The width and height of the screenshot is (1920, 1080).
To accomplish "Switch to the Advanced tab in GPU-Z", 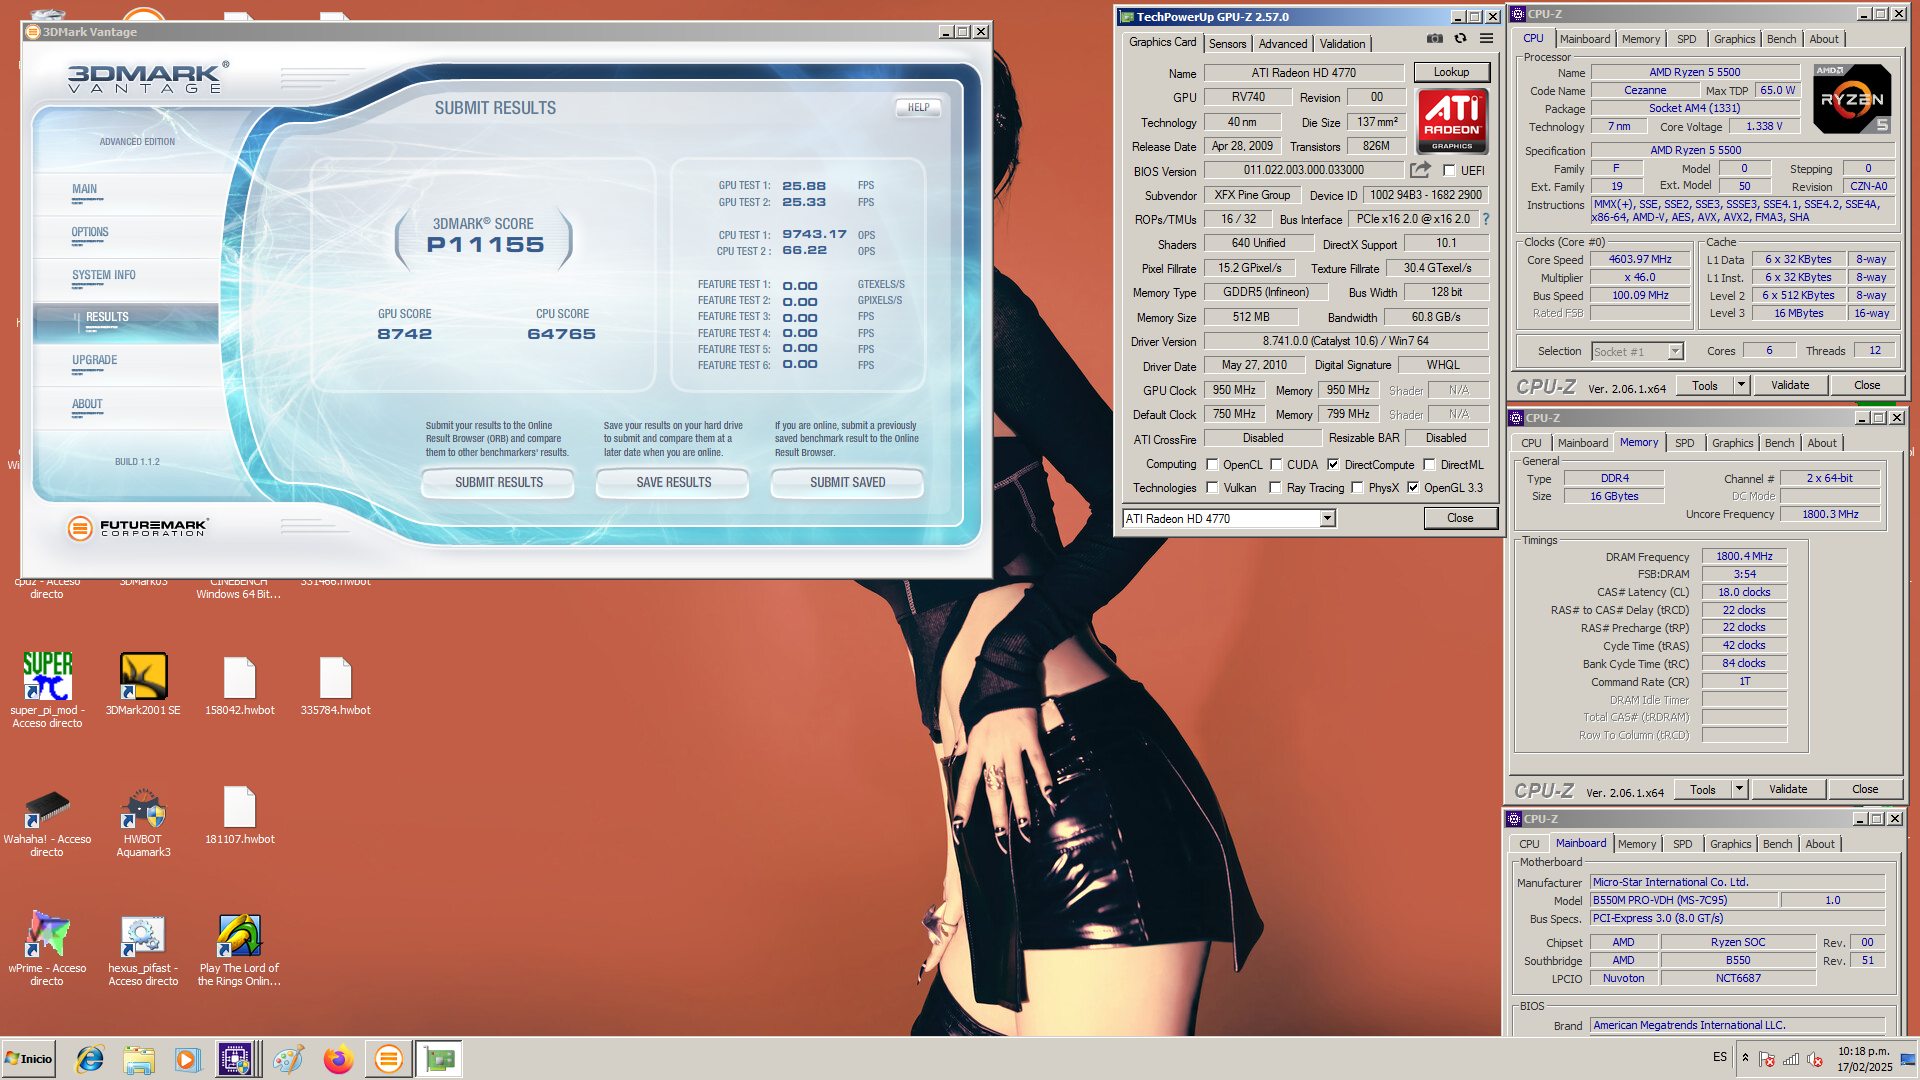I will click(1283, 44).
